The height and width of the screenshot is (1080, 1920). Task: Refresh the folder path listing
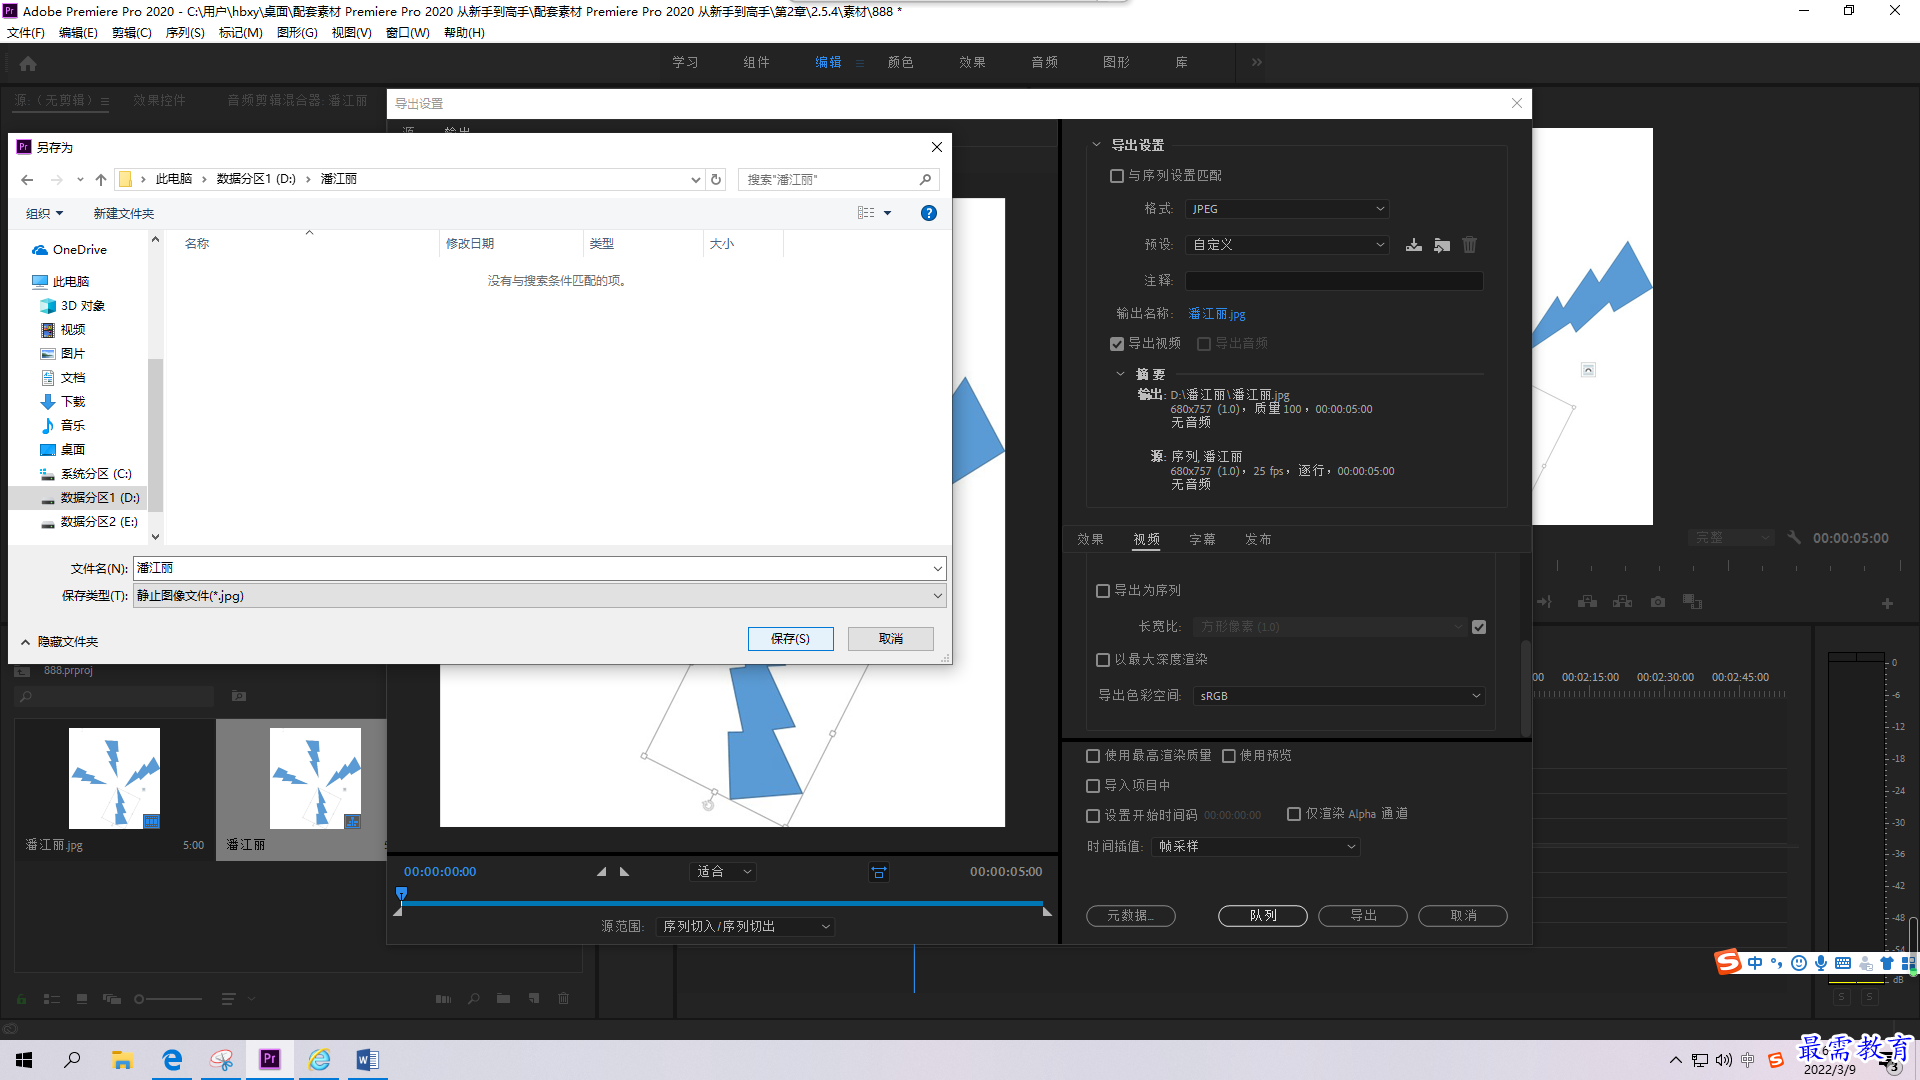point(716,180)
